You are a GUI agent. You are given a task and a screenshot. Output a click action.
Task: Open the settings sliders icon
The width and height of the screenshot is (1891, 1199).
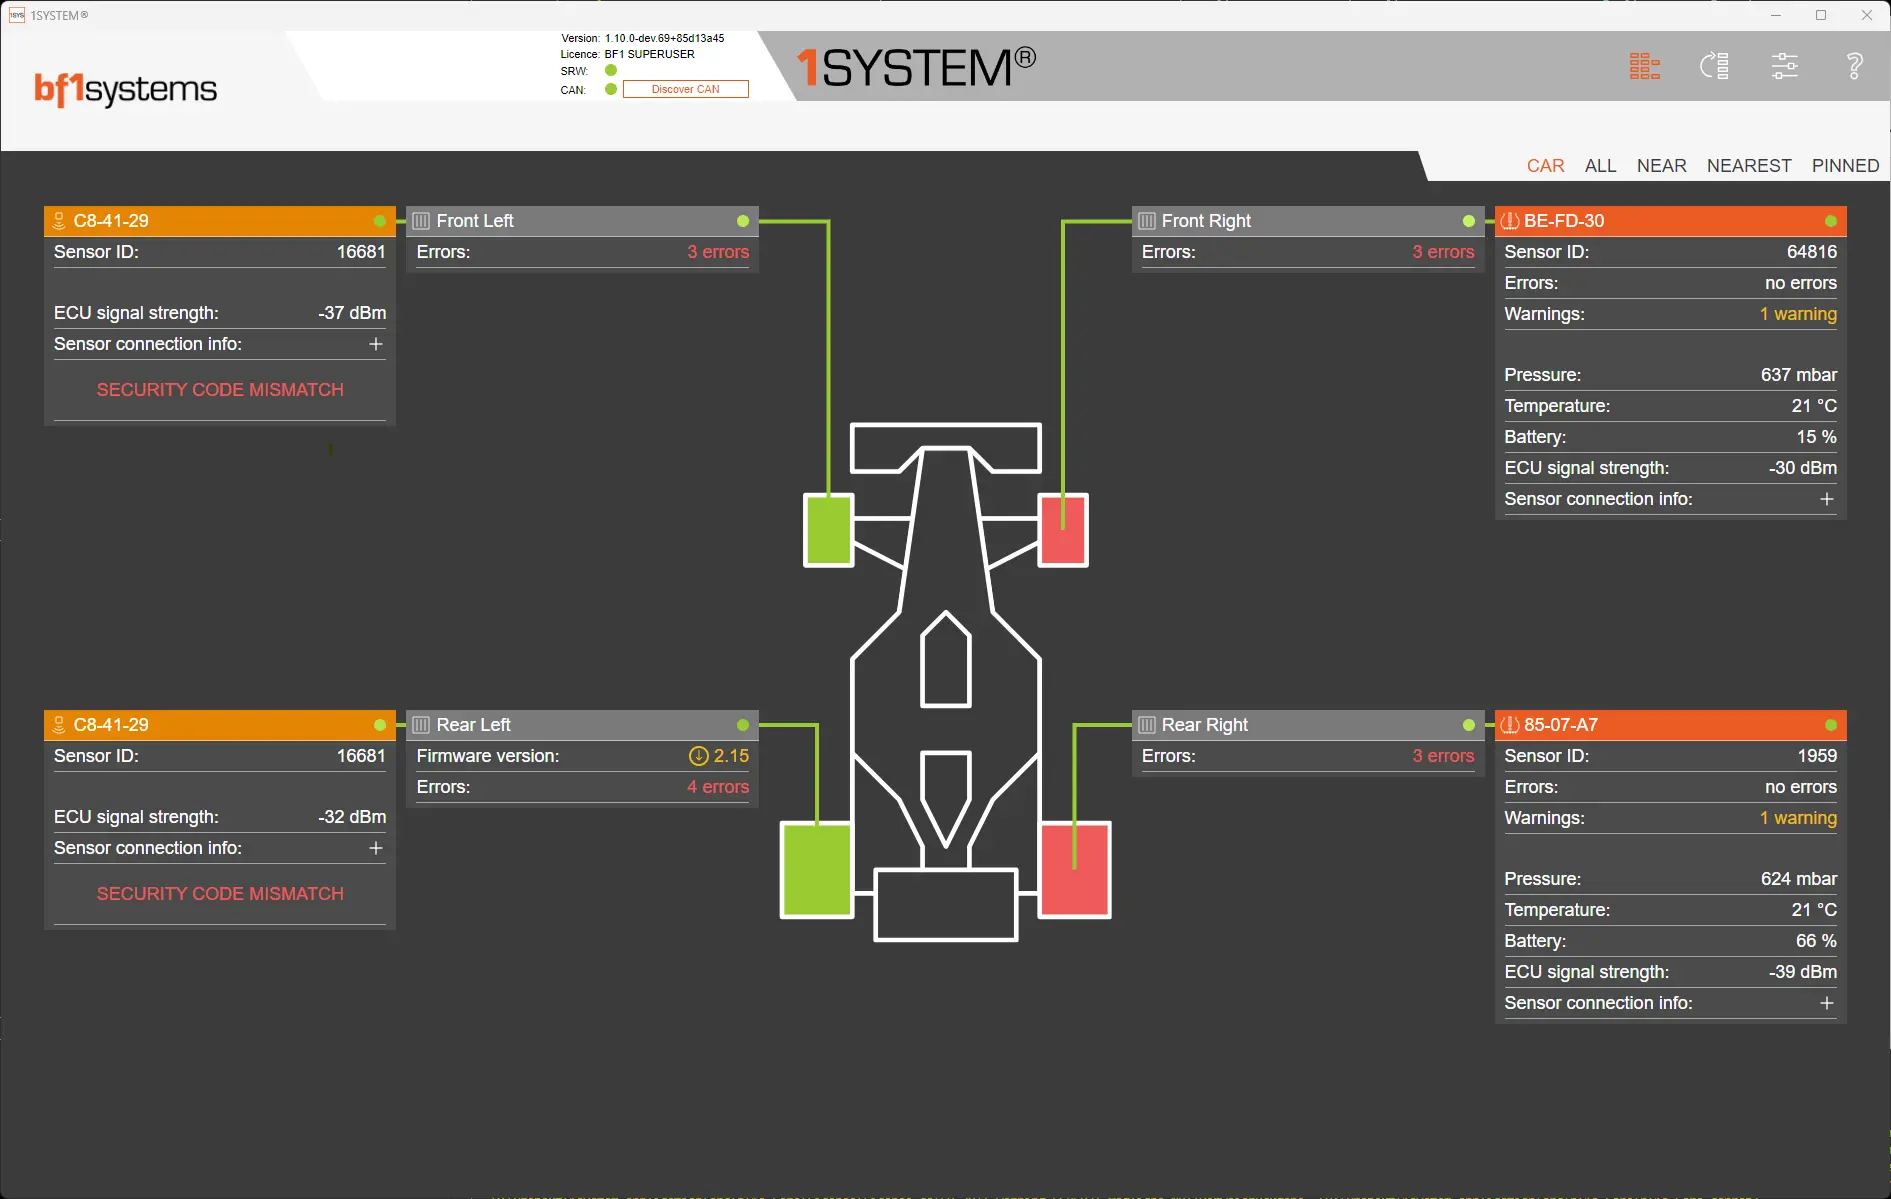click(1785, 67)
